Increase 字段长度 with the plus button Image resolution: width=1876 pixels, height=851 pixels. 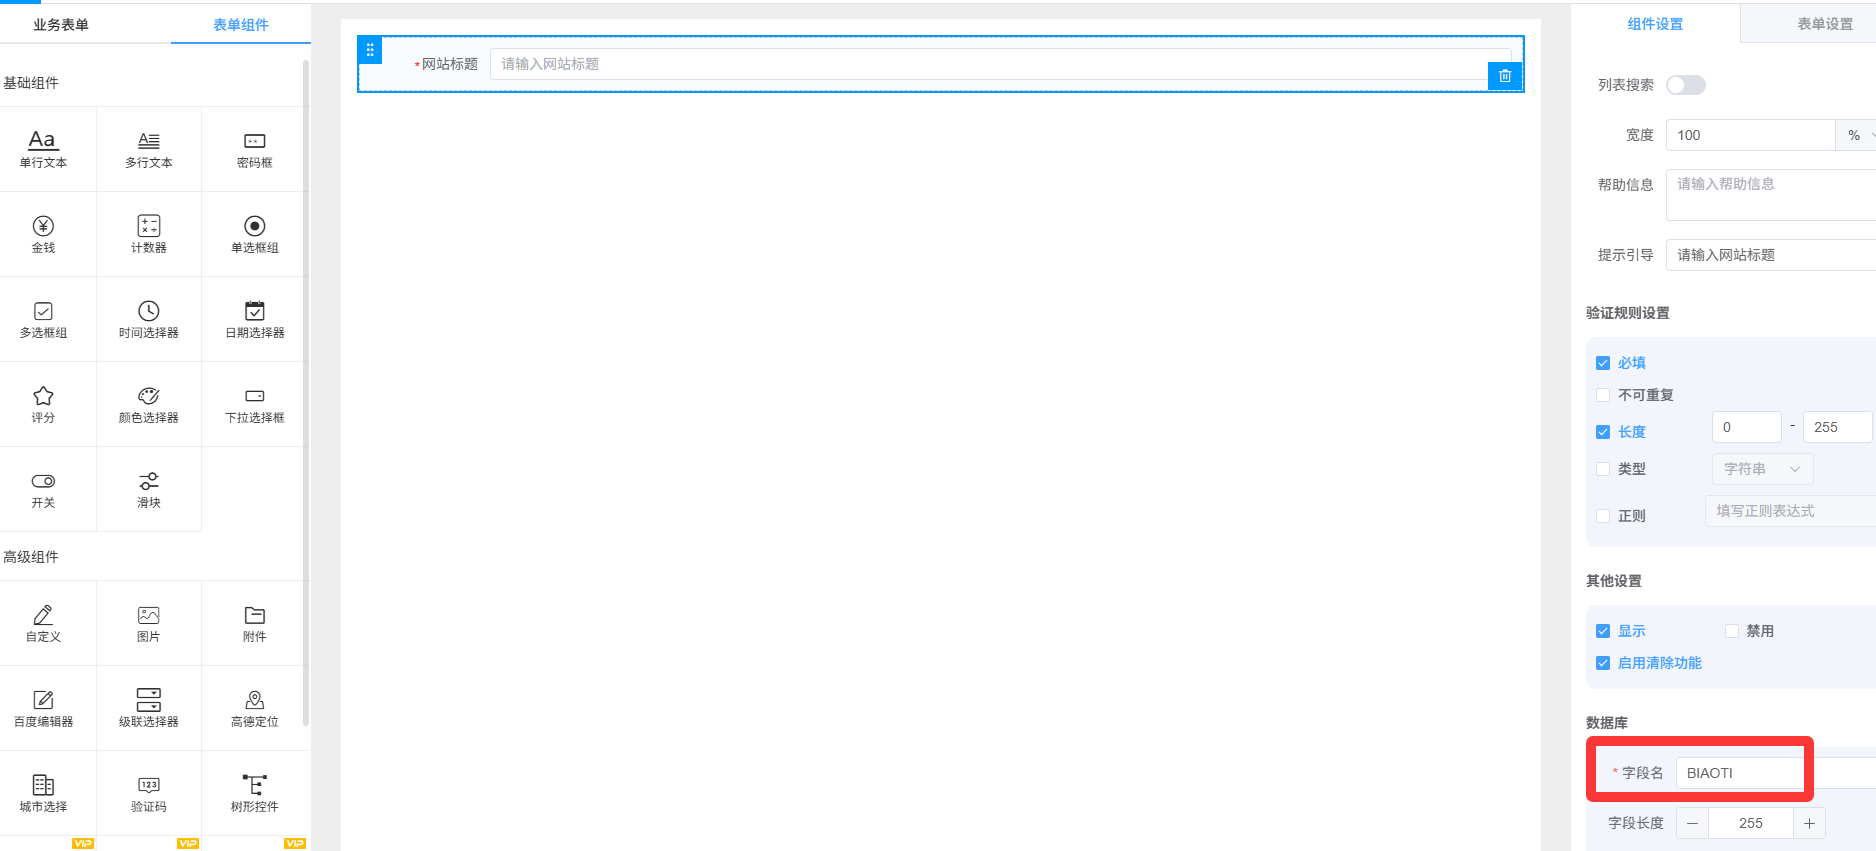click(1809, 823)
